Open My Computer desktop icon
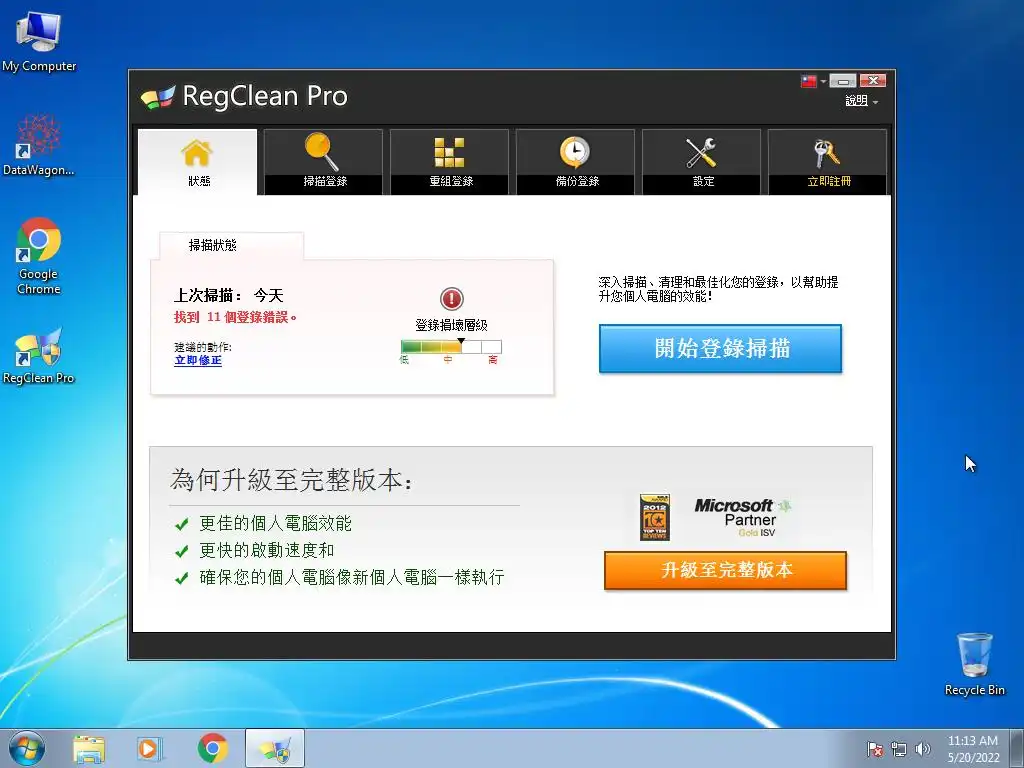The image size is (1024, 768). pyautogui.click(x=39, y=41)
